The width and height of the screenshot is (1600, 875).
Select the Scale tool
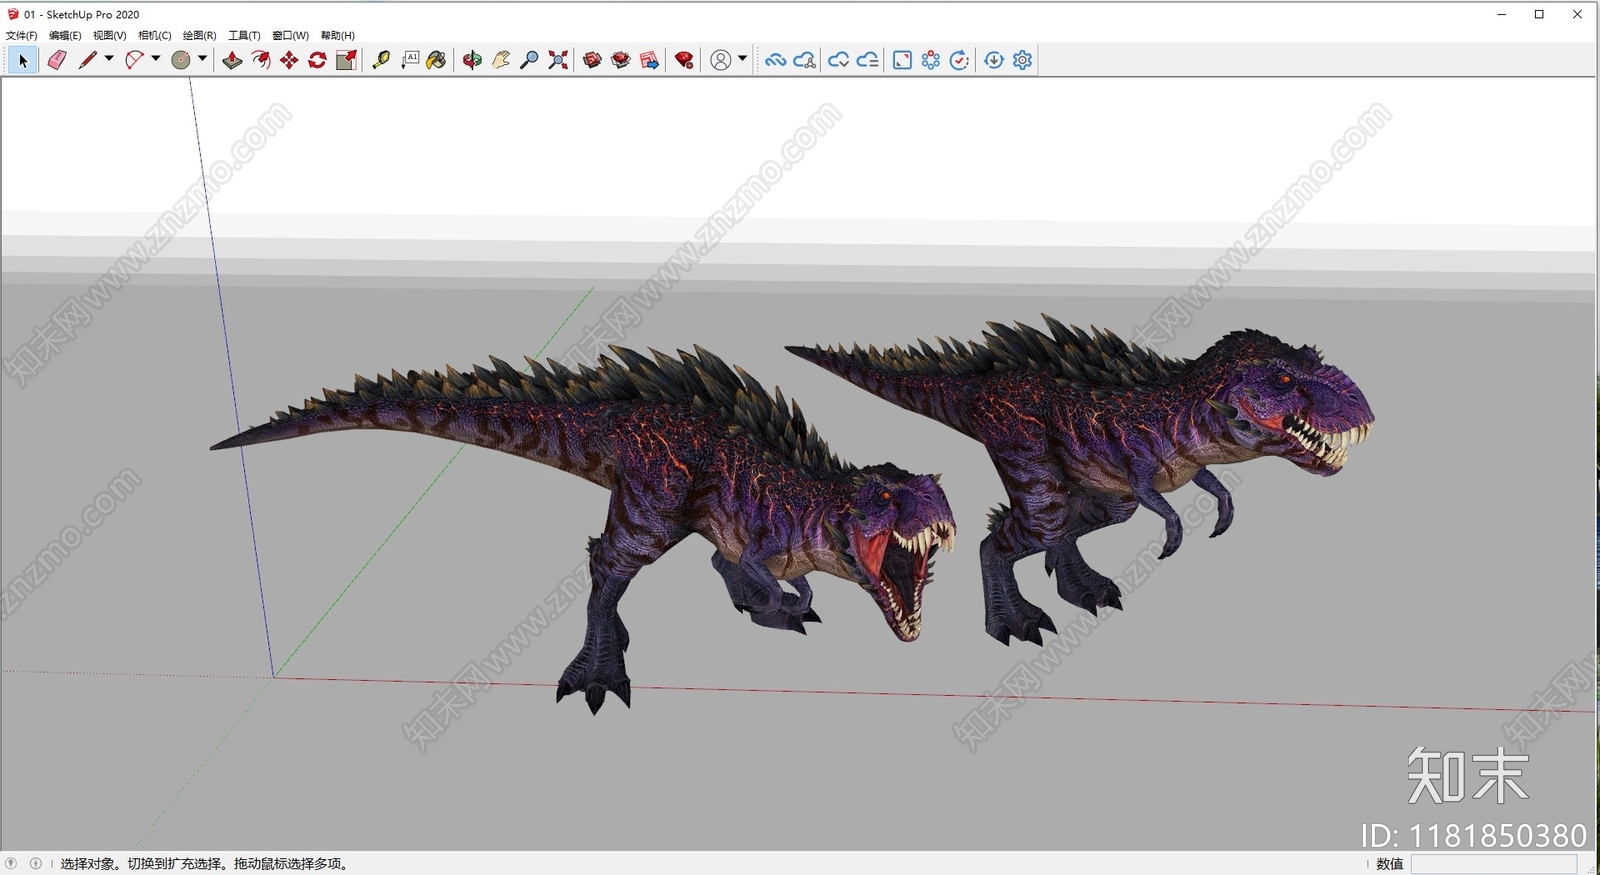(x=347, y=61)
